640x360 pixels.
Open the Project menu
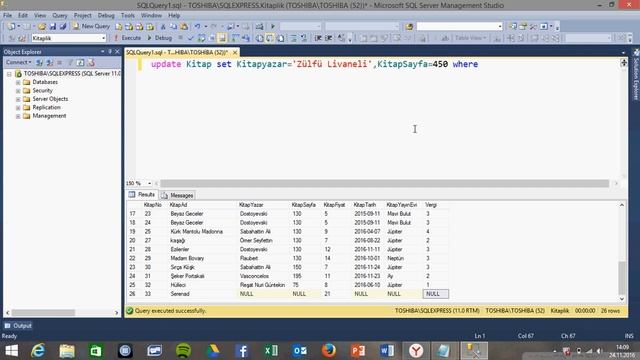pos(82,16)
